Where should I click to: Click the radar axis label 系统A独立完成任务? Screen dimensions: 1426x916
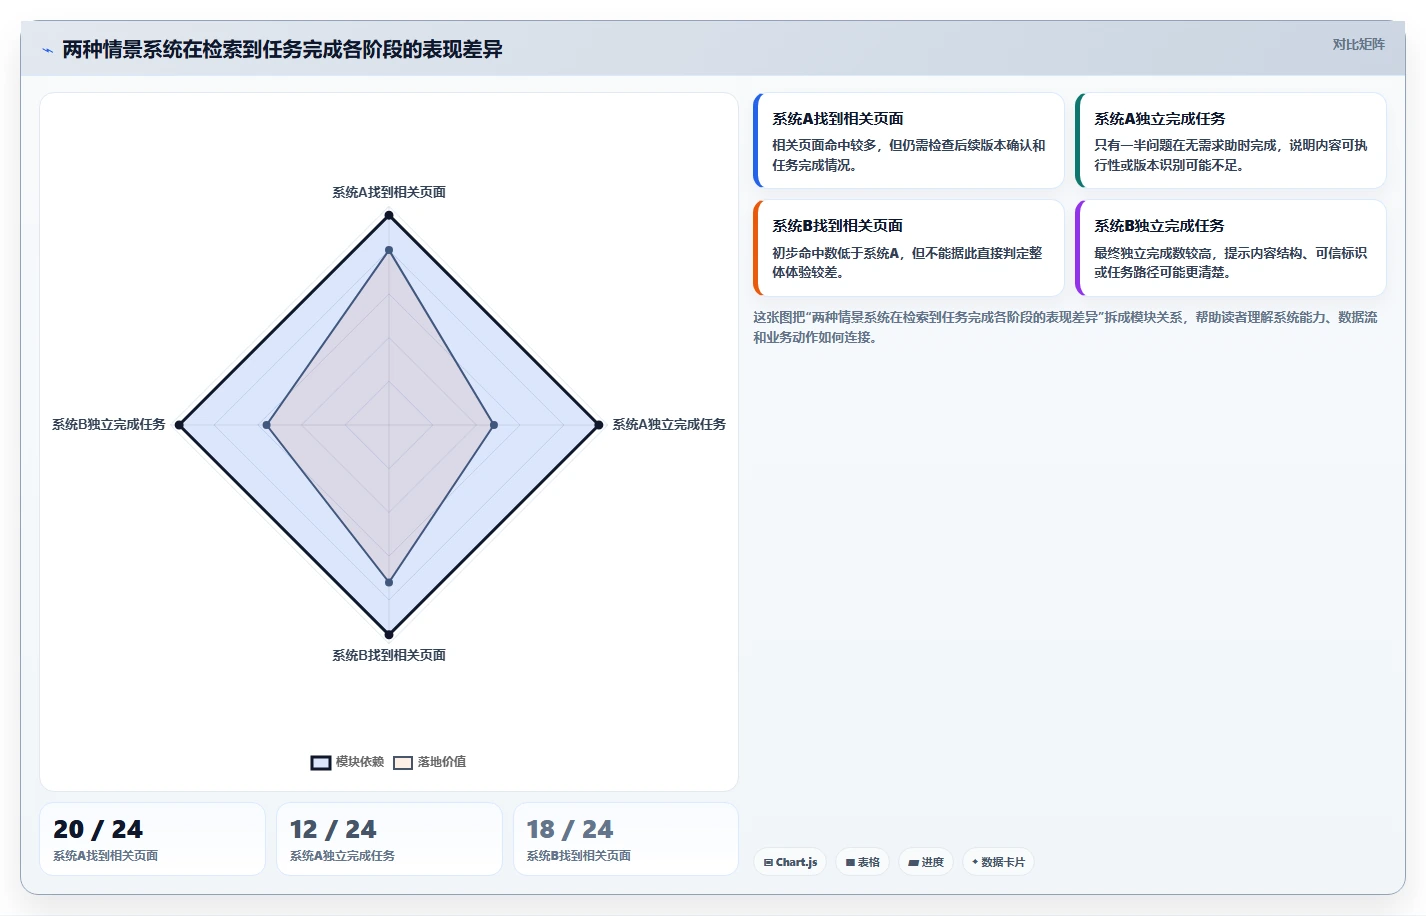click(x=669, y=425)
